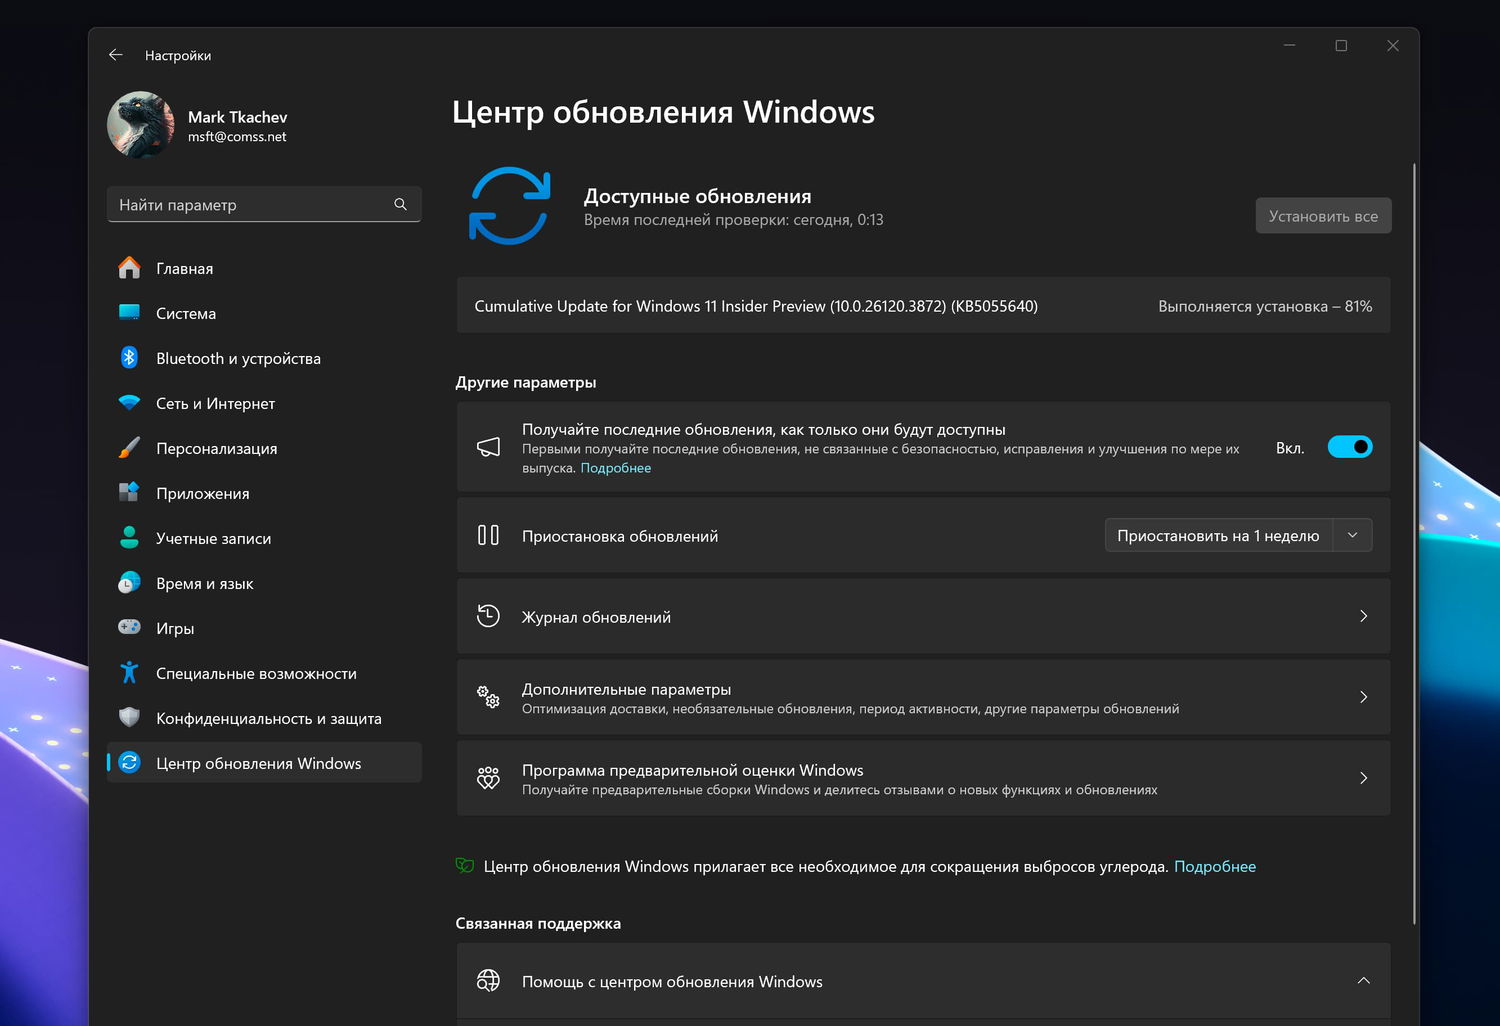Click the search magnifier icon
The height and width of the screenshot is (1026, 1500).
(400, 204)
